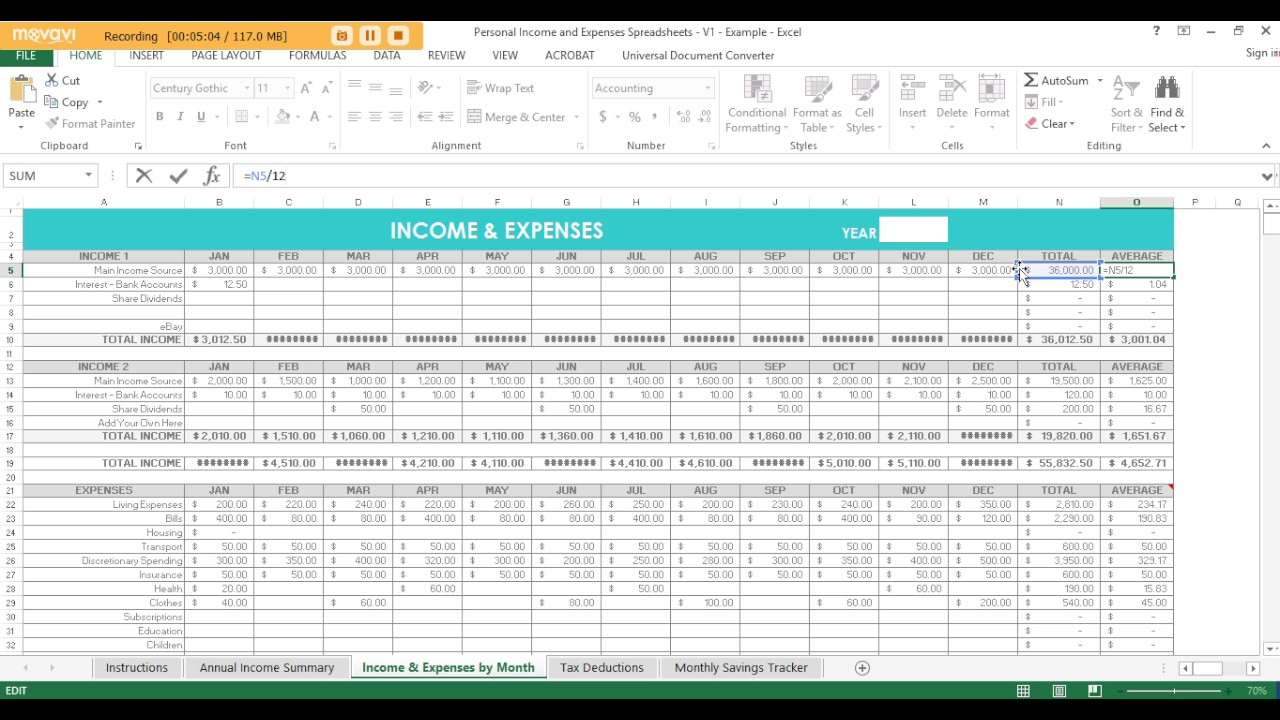Click the Insert Function fx icon

pyautogui.click(x=211, y=175)
